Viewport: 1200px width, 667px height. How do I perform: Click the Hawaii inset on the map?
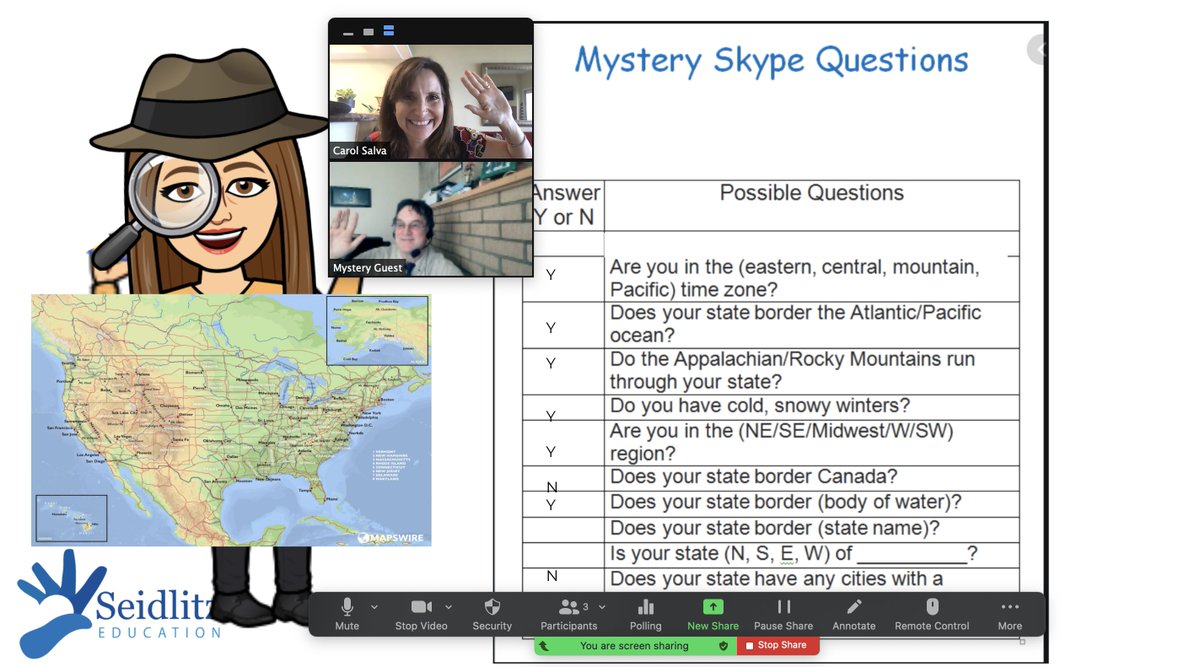[x=71, y=518]
